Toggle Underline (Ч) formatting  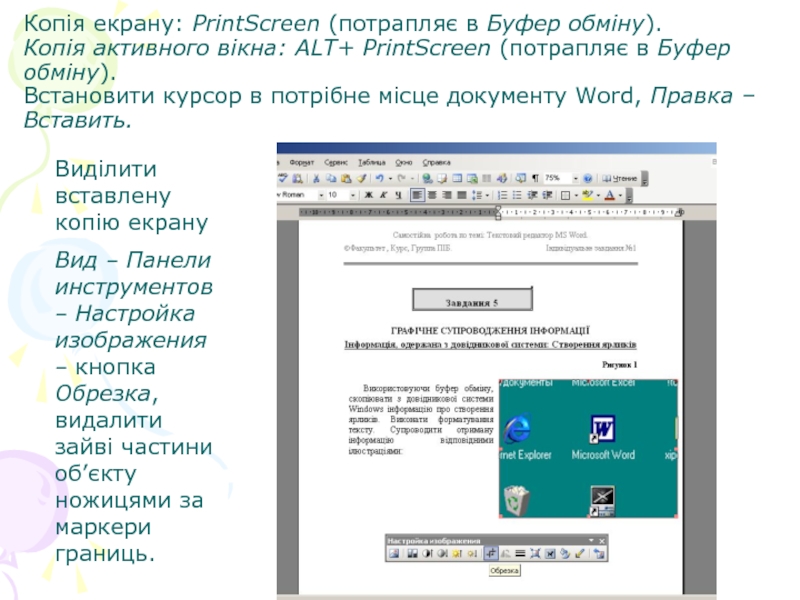(x=398, y=195)
